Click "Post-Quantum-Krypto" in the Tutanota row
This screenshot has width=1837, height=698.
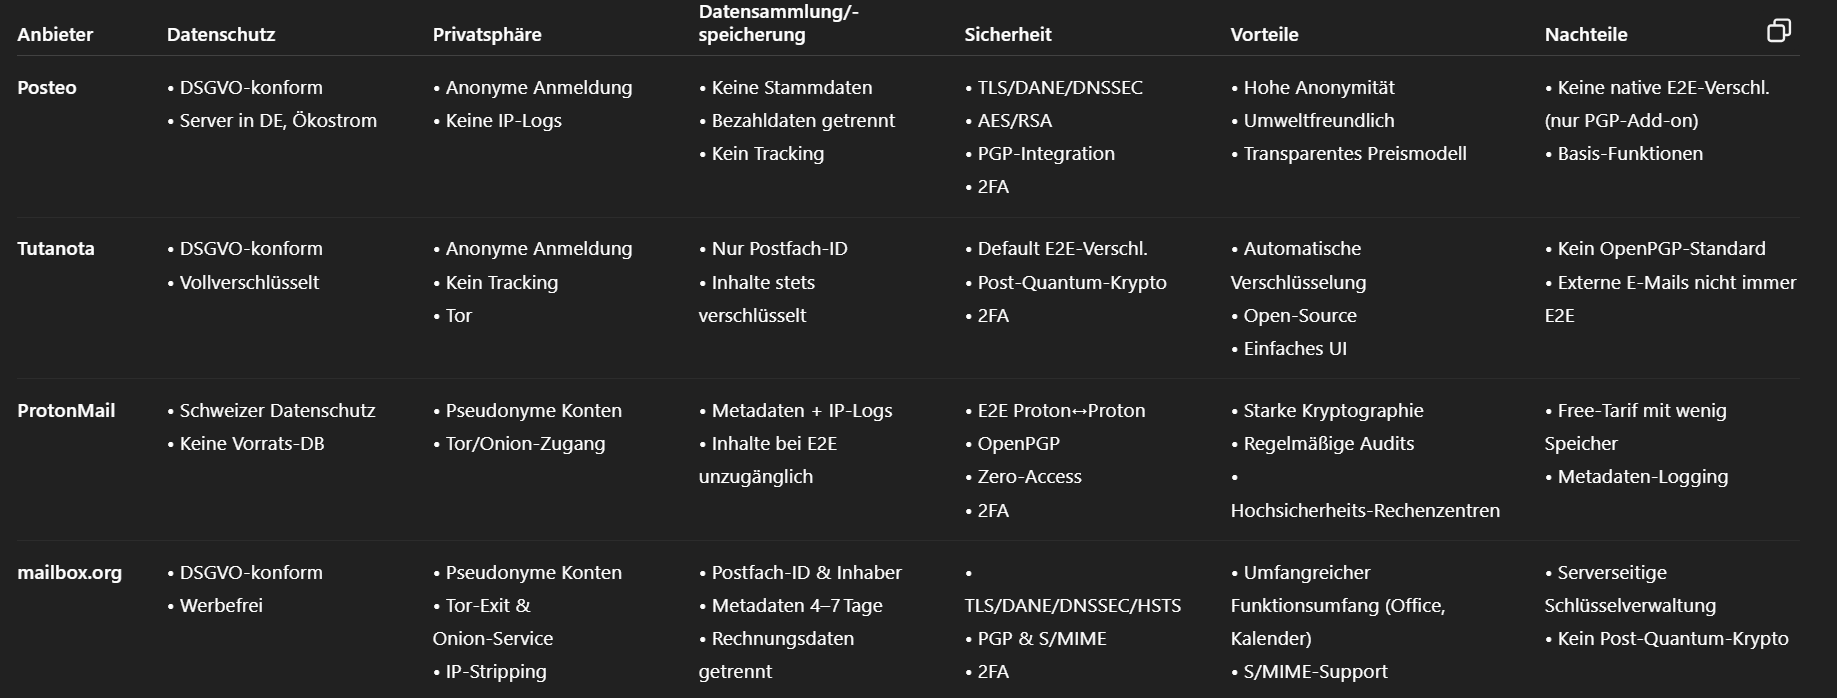(1072, 282)
